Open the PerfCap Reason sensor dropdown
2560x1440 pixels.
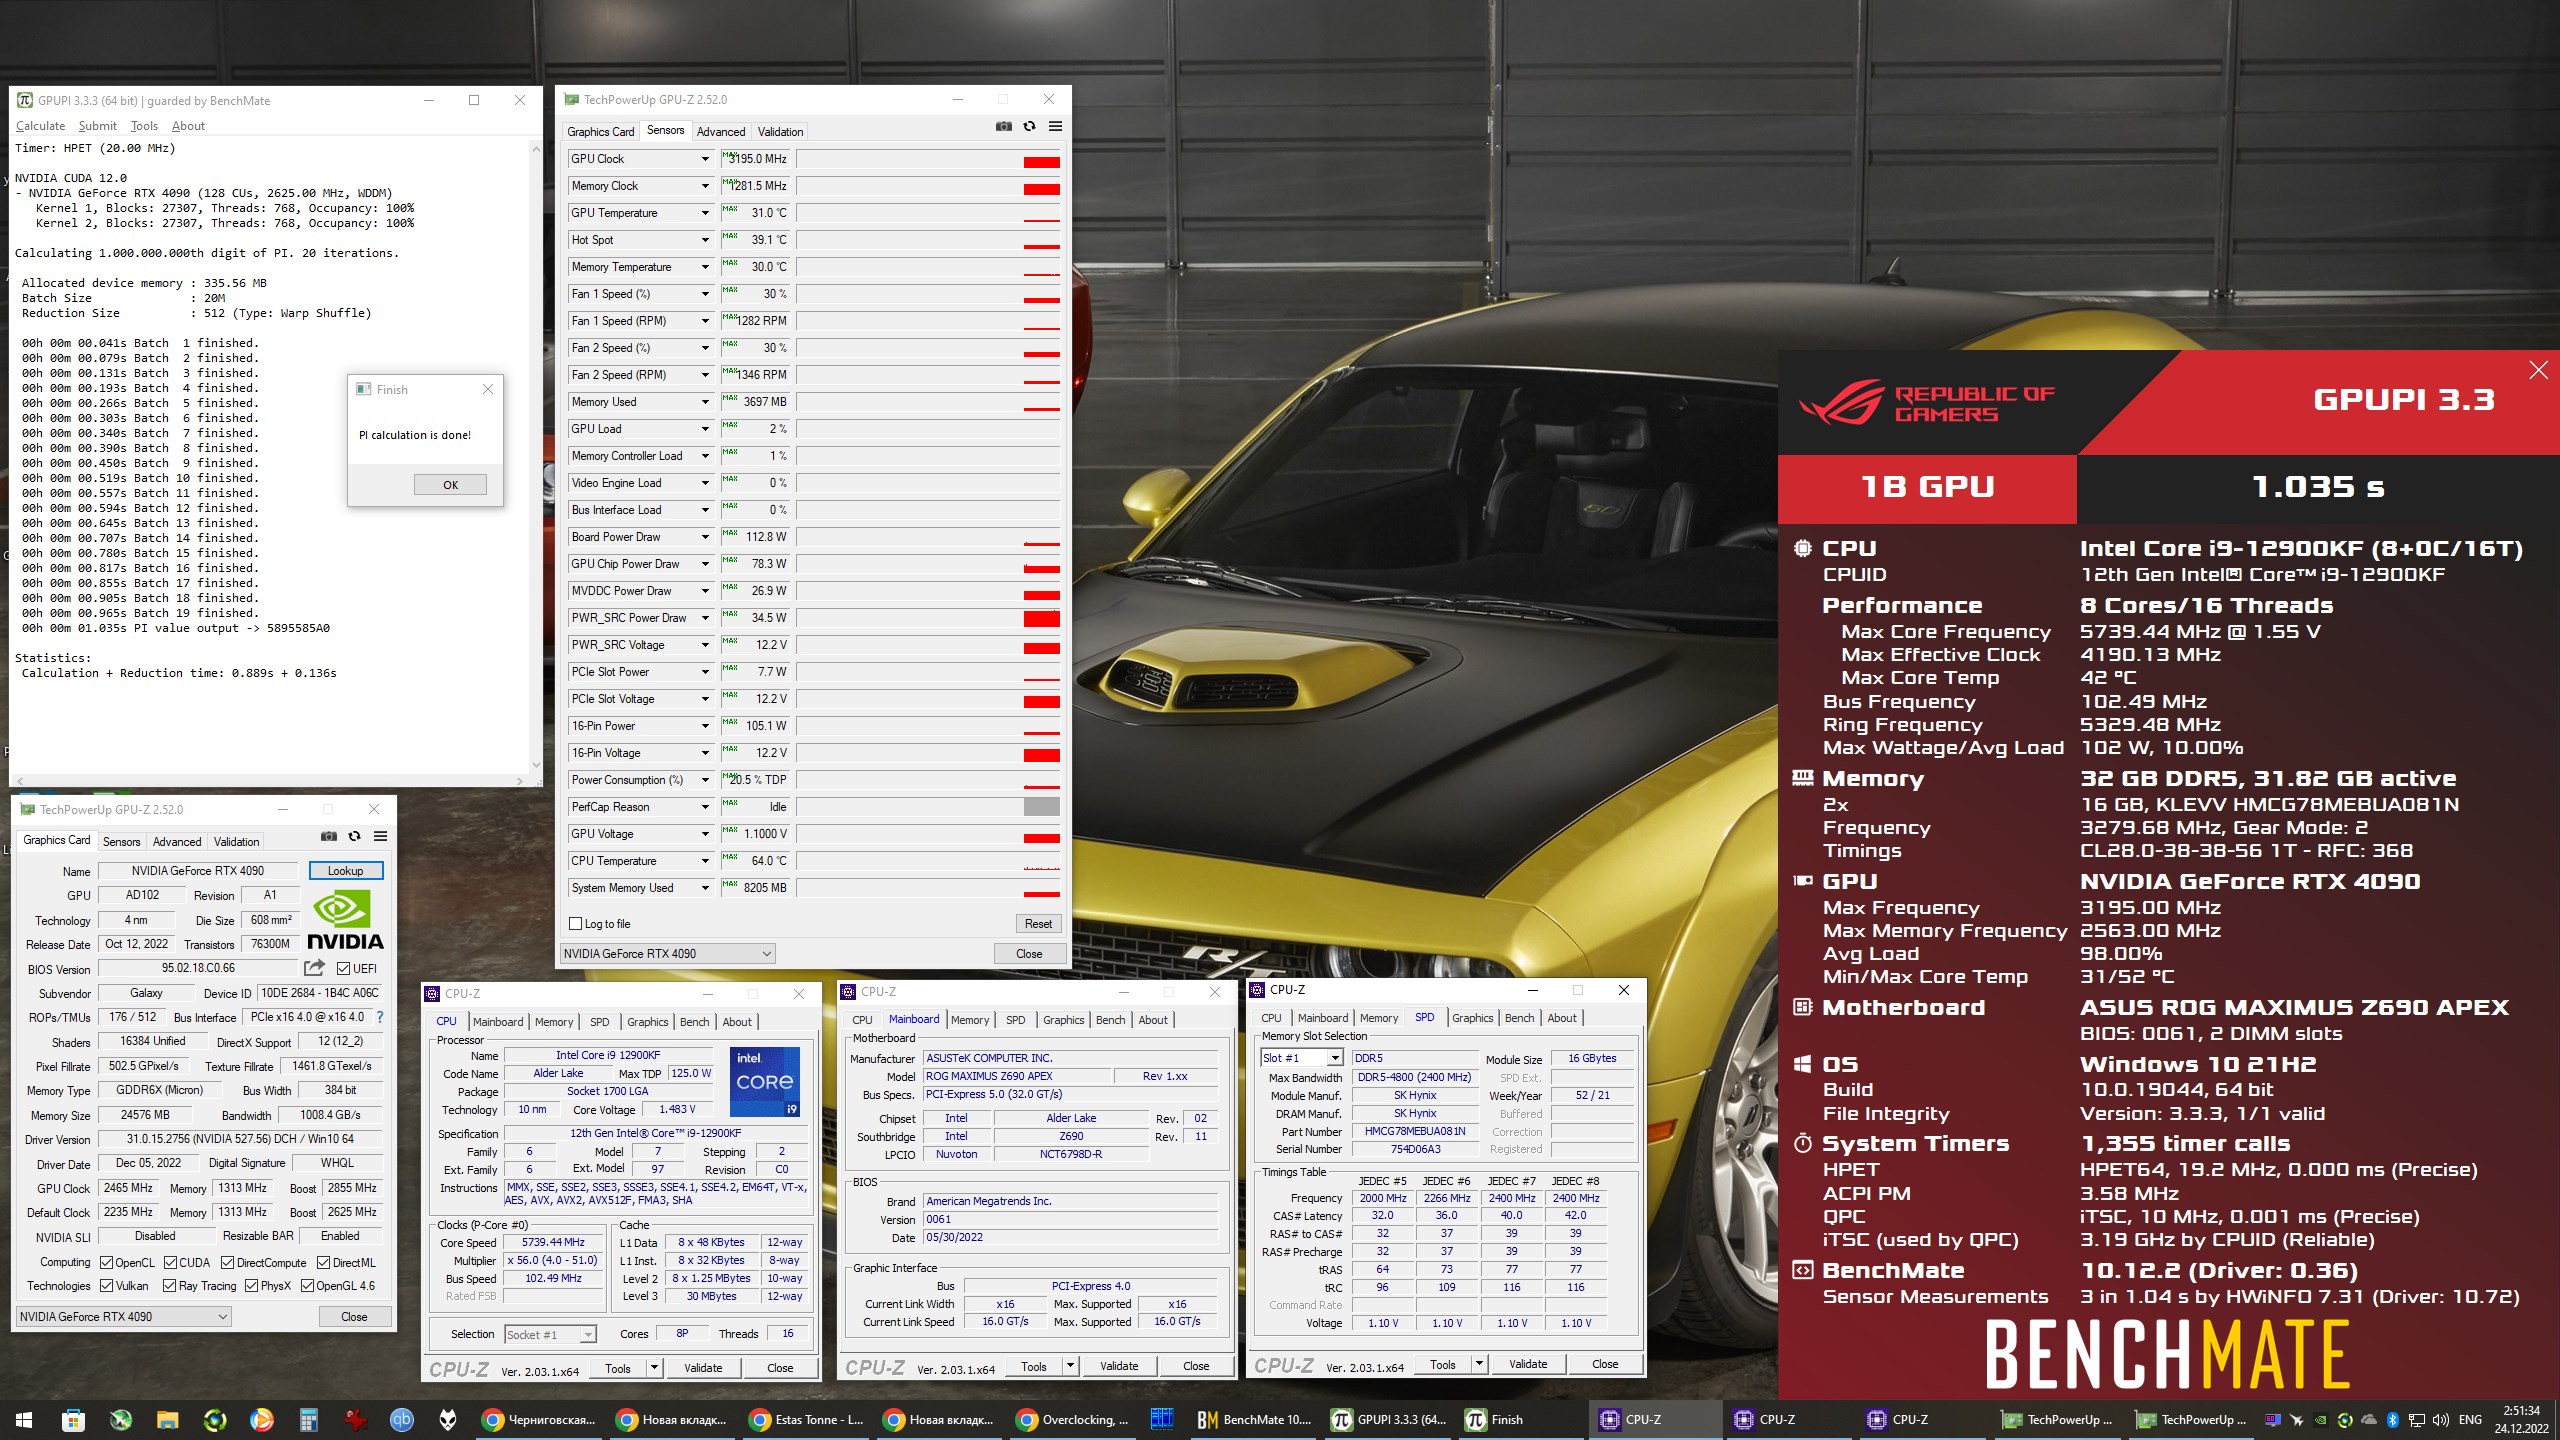click(x=705, y=807)
